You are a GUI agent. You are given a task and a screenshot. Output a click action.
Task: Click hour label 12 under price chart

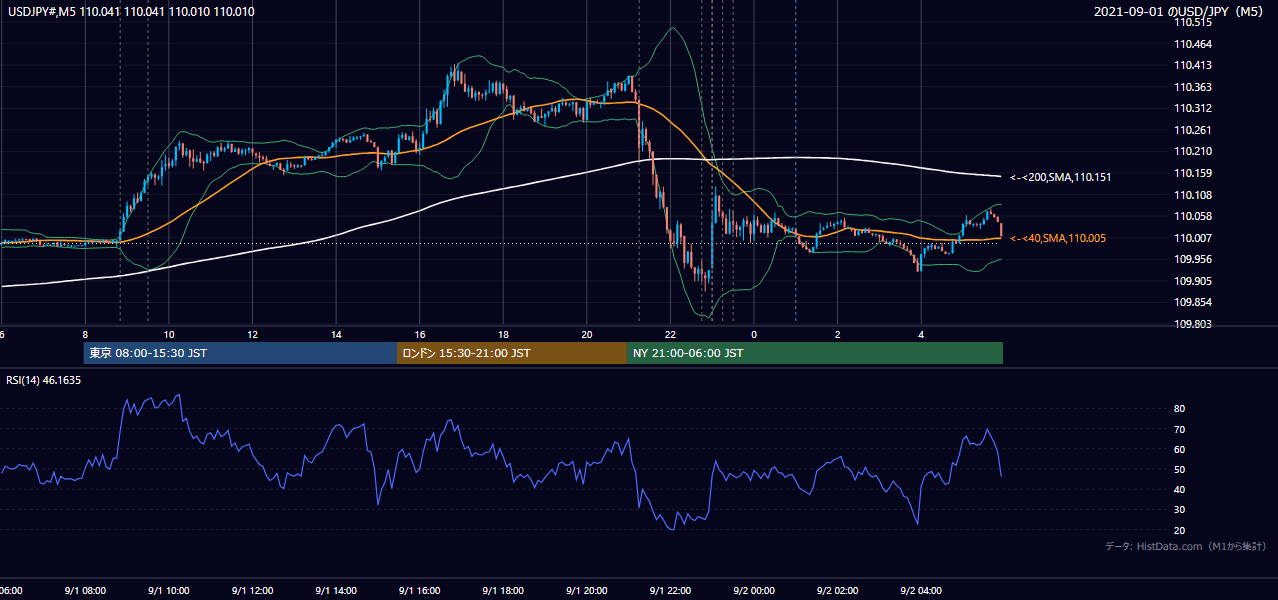(x=252, y=334)
